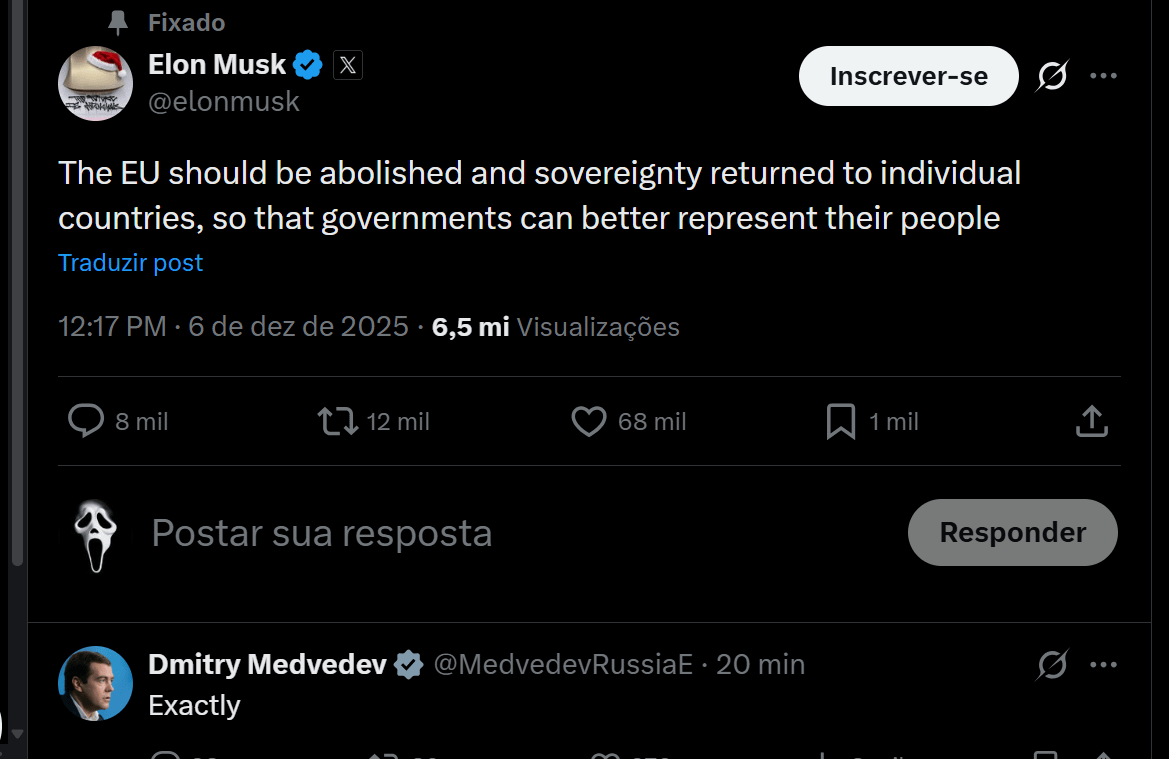Click the pinned post pin icon
Viewport: 1169px width, 759px height.
pos(117,22)
